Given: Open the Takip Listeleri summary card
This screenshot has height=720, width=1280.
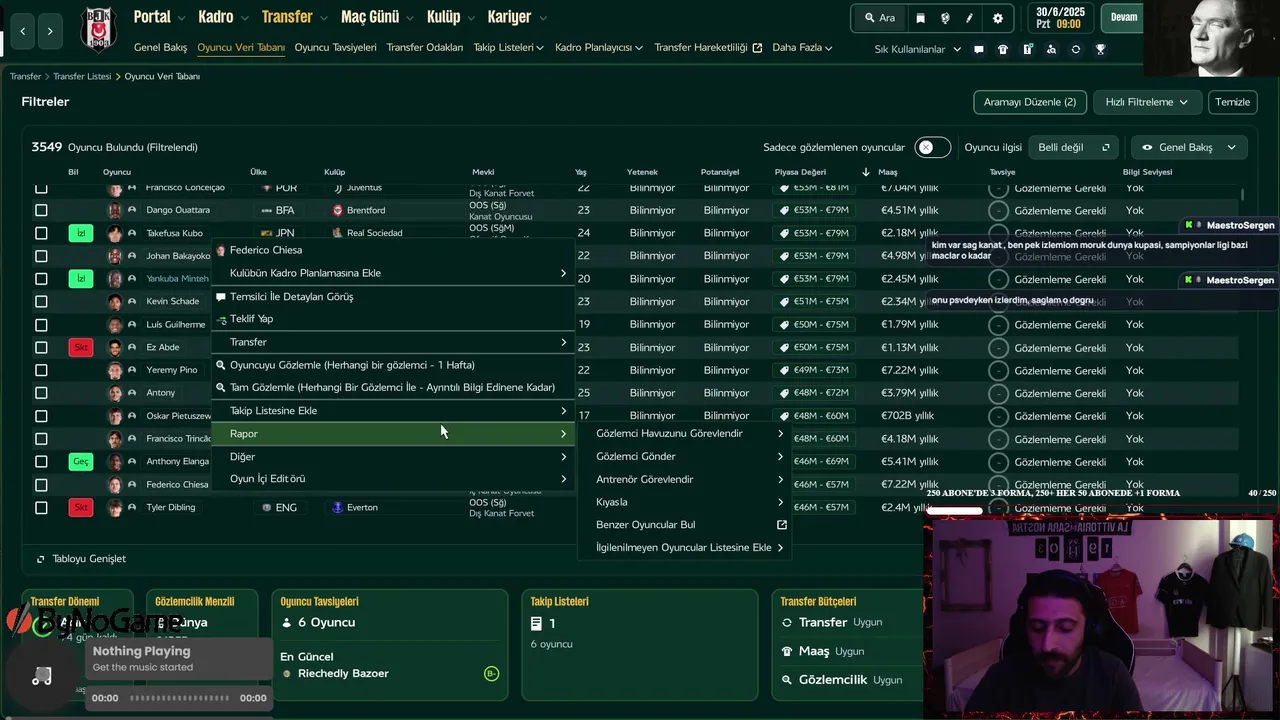Looking at the screenshot, I should 640,644.
